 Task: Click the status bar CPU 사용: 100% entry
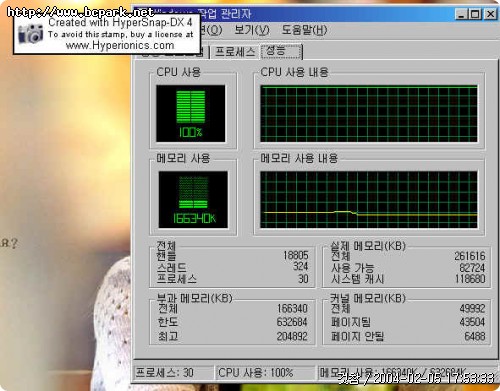265,373
